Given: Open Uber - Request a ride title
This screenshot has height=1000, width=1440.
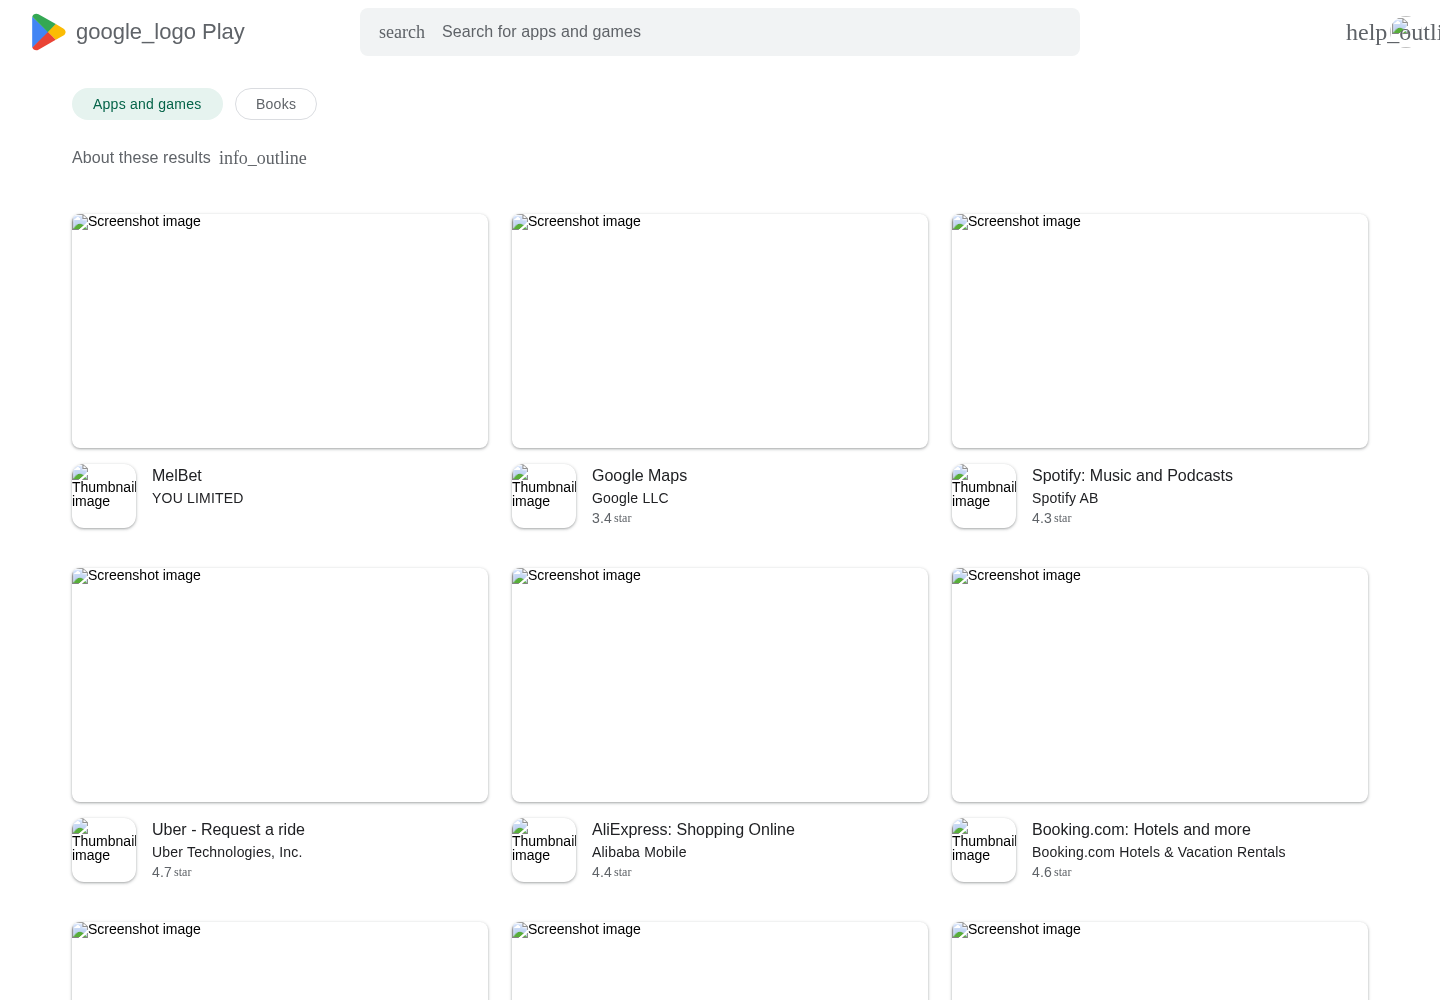Looking at the screenshot, I should point(228,830).
